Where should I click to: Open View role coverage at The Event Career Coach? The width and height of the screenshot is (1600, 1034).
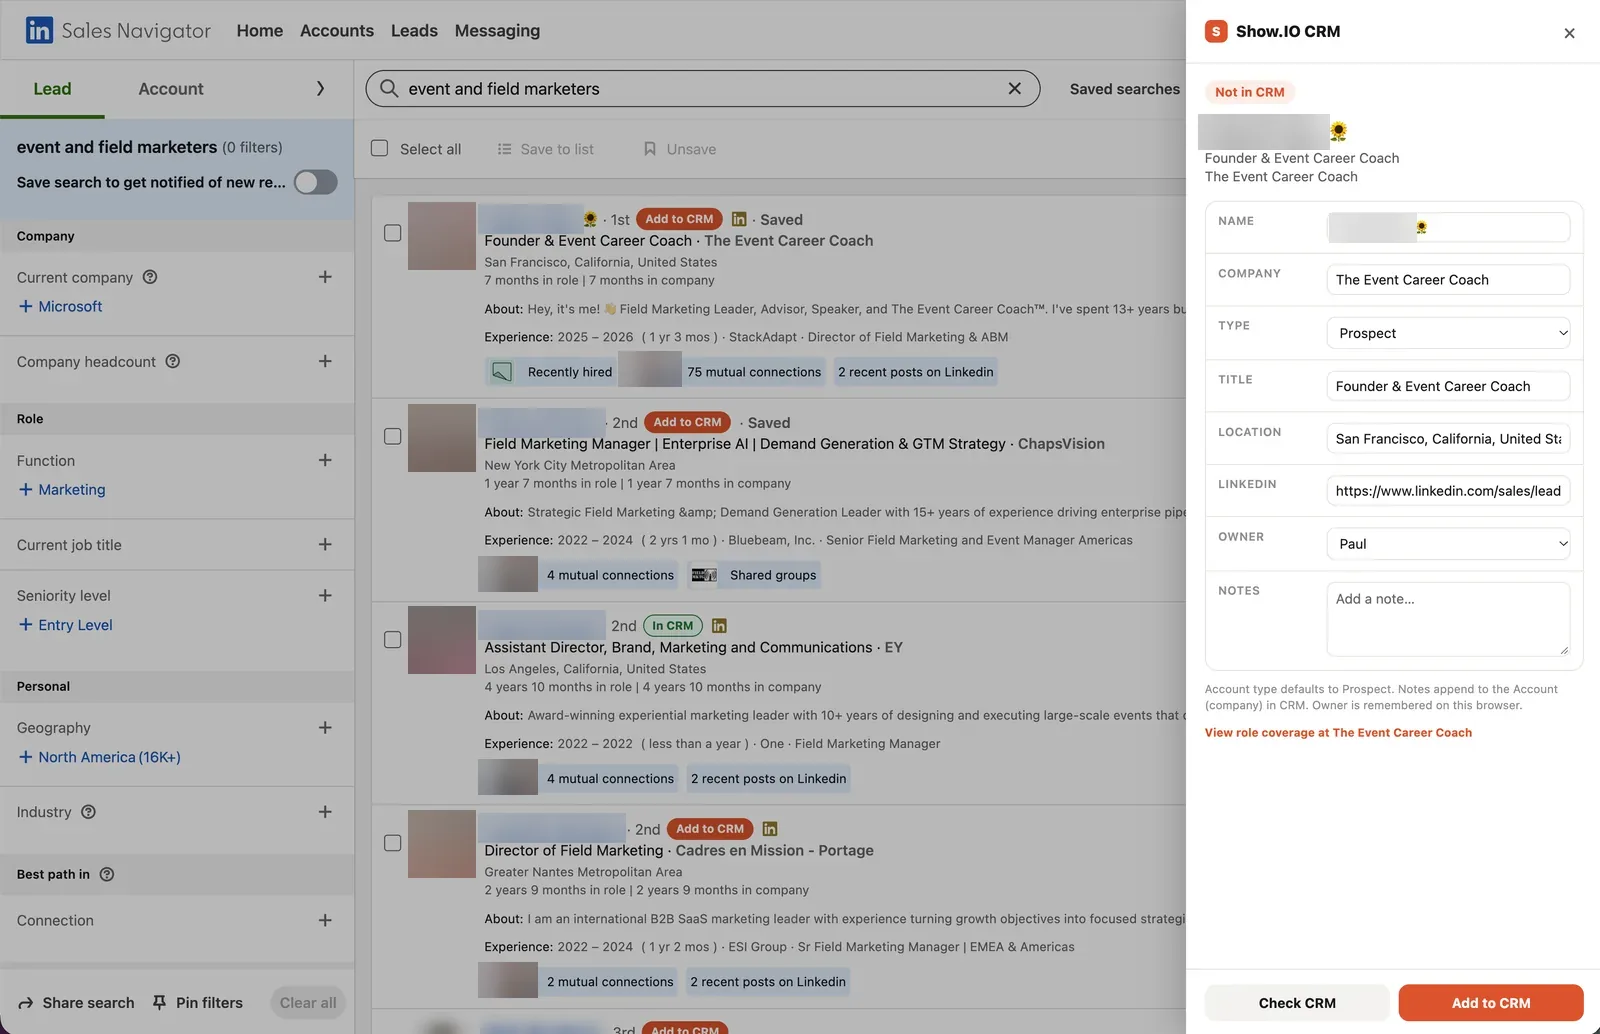(x=1338, y=732)
